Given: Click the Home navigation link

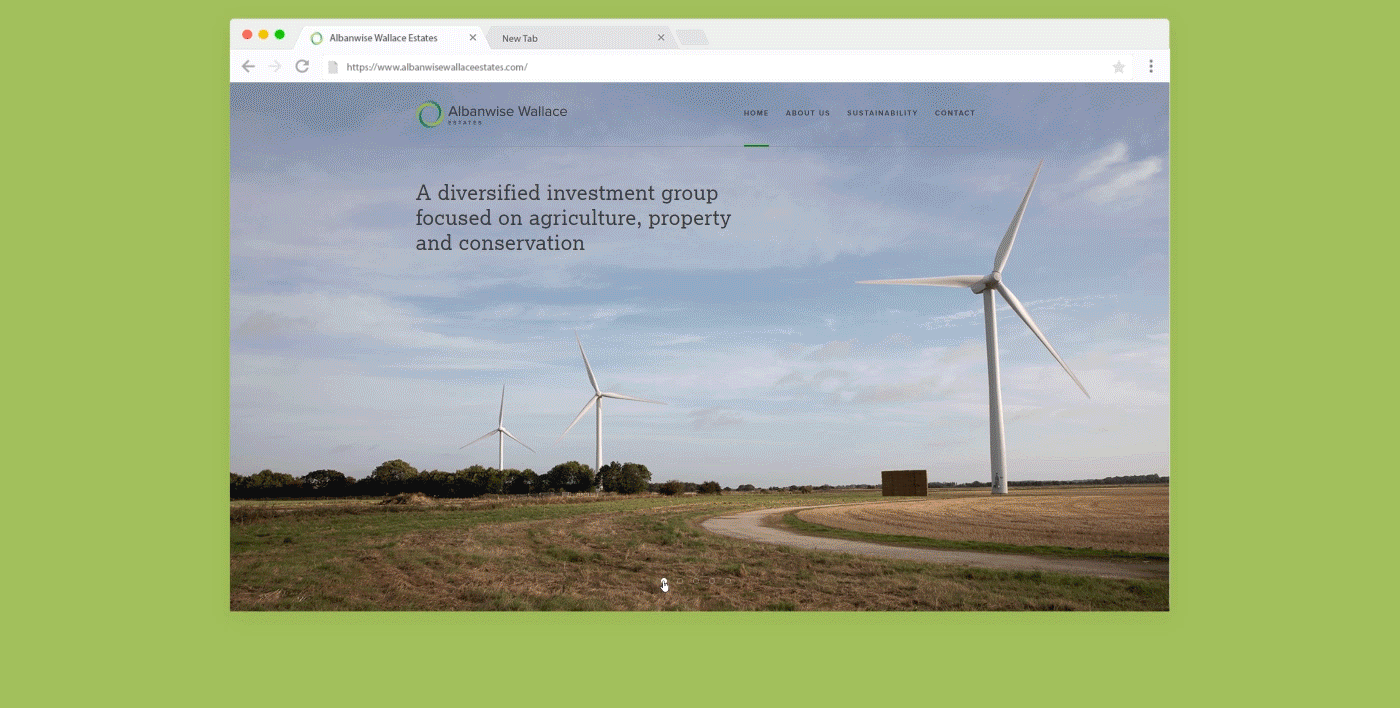Looking at the screenshot, I should [756, 113].
